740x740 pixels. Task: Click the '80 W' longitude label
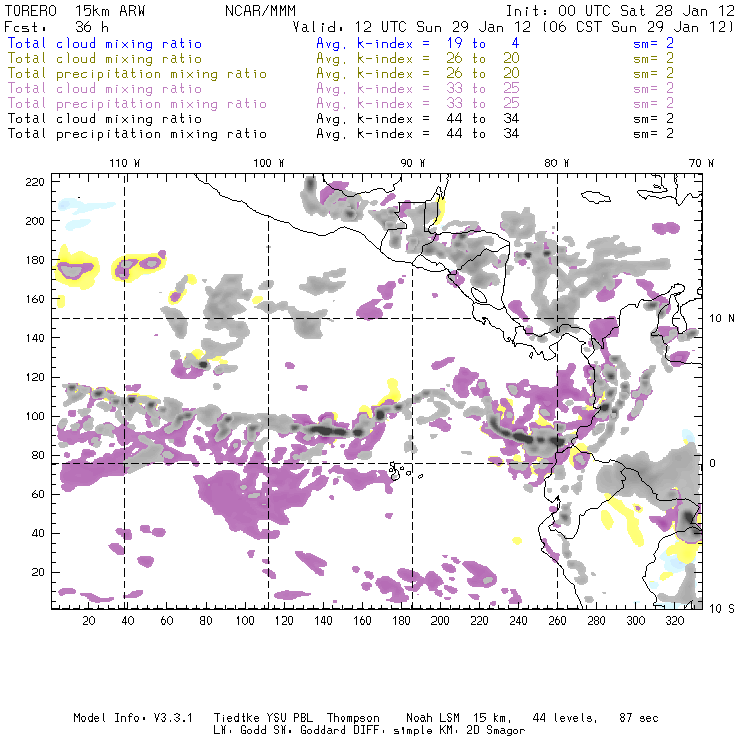coord(556,163)
